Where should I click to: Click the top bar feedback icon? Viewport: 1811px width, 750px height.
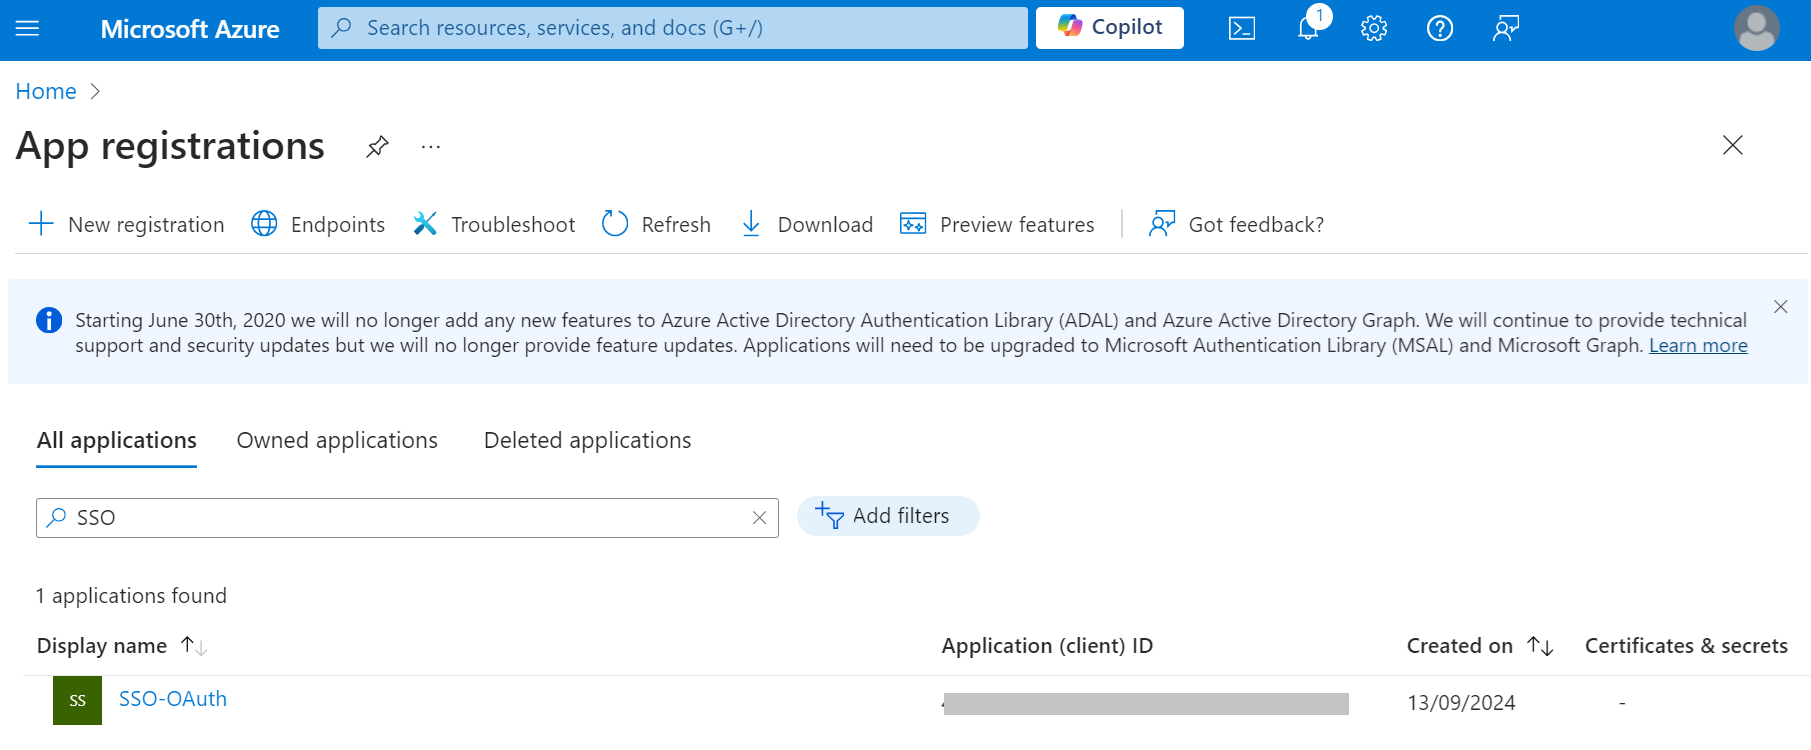tap(1506, 28)
